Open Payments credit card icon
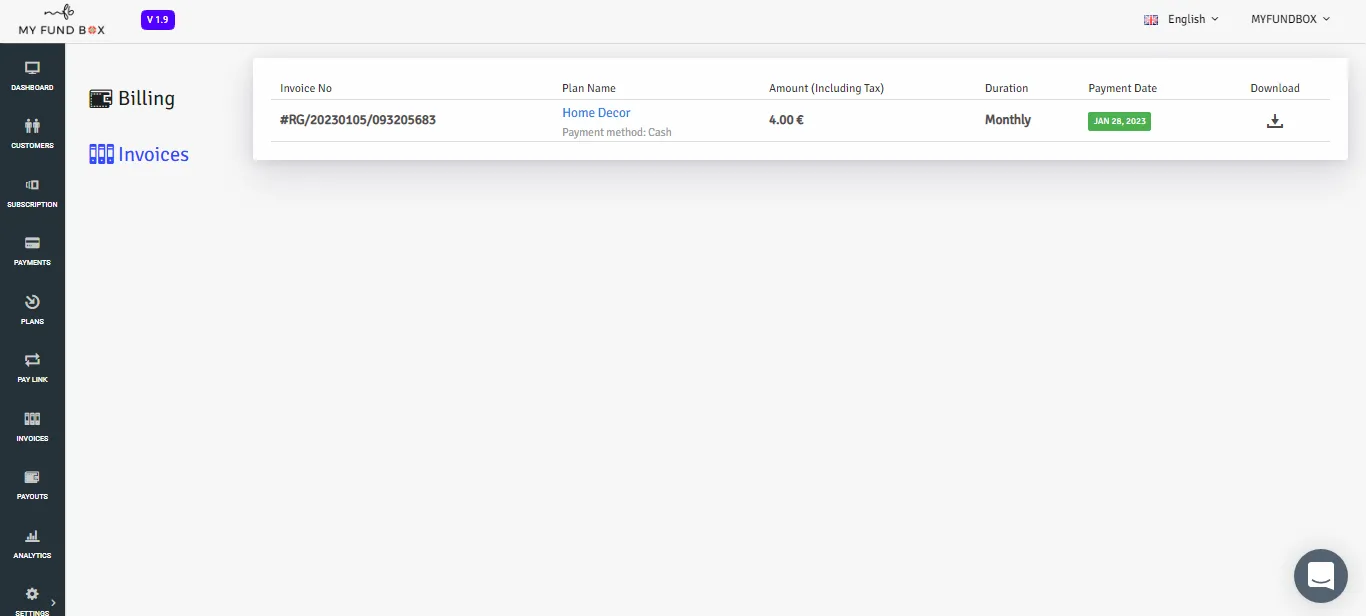This screenshot has height=616, width=1366. (32, 243)
